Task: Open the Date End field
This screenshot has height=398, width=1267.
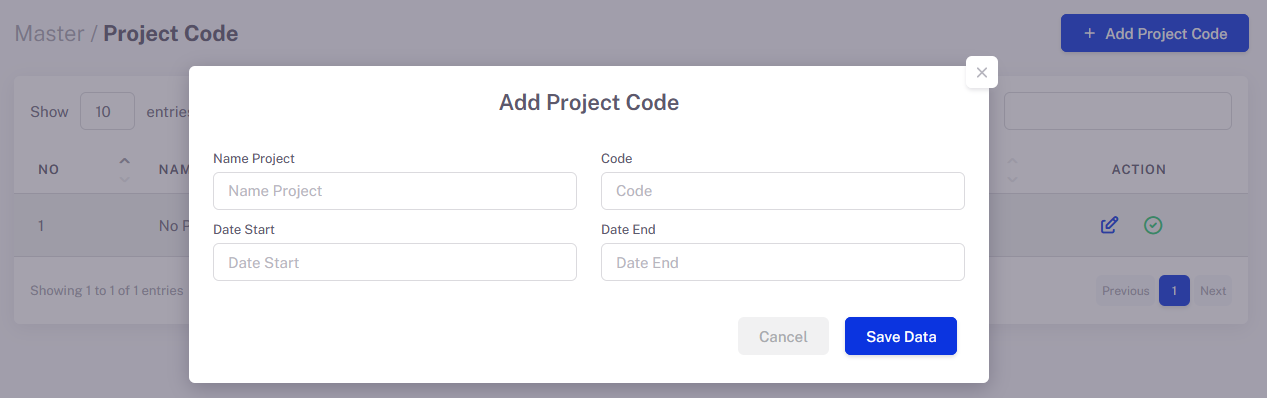Action: (x=783, y=262)
